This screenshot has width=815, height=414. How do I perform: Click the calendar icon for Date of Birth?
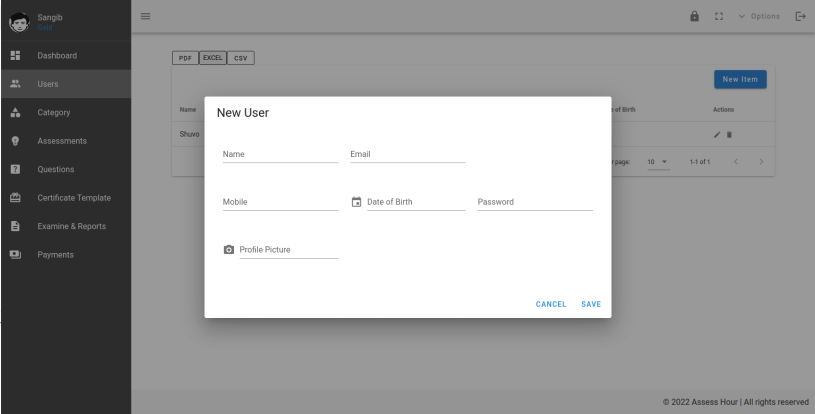357,202
